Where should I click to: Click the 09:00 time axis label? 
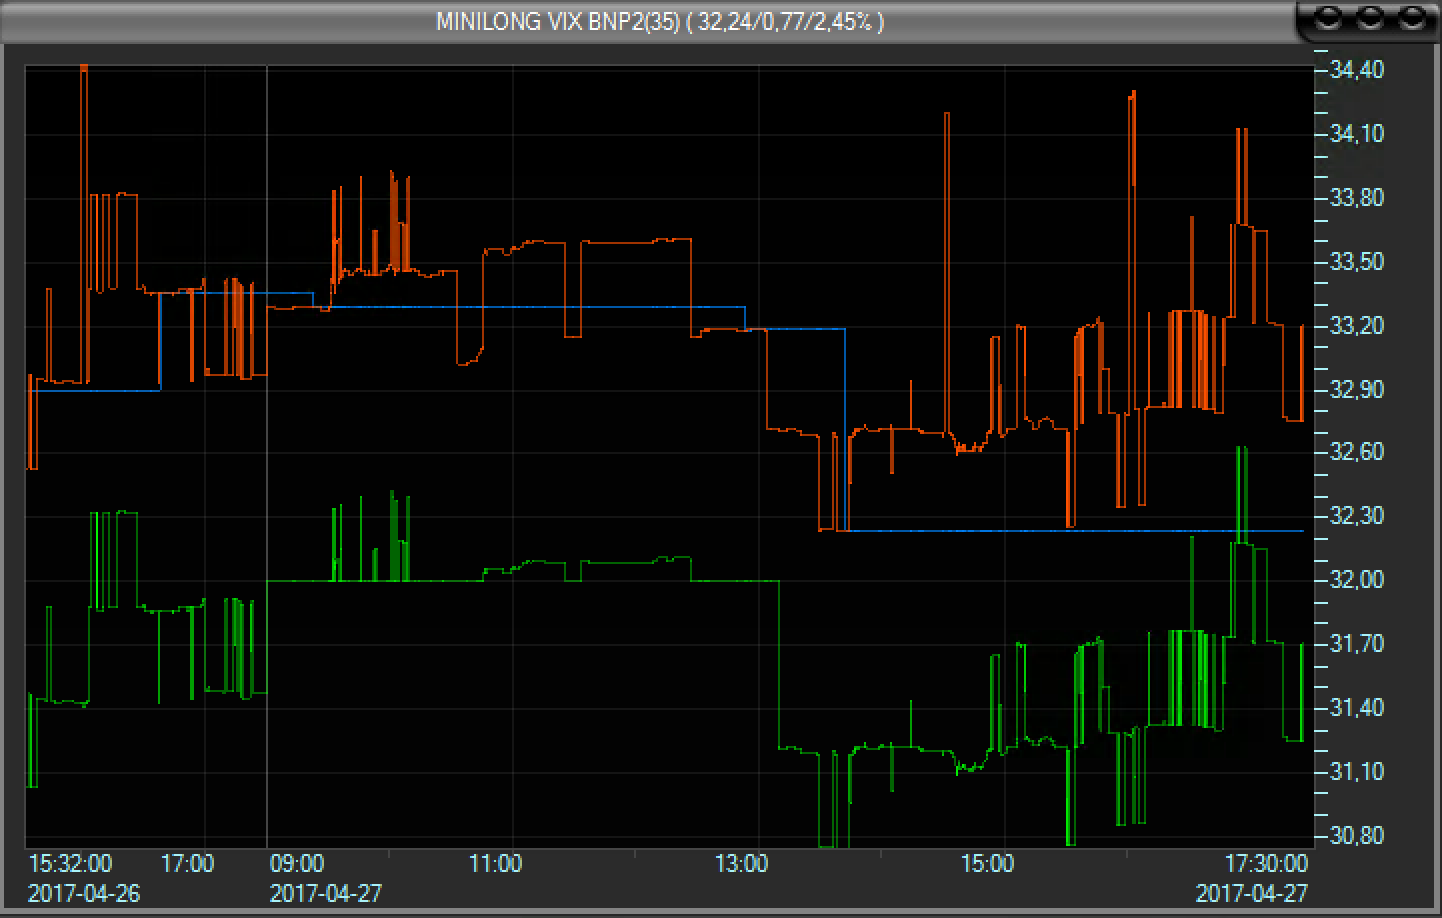(297, 863)
